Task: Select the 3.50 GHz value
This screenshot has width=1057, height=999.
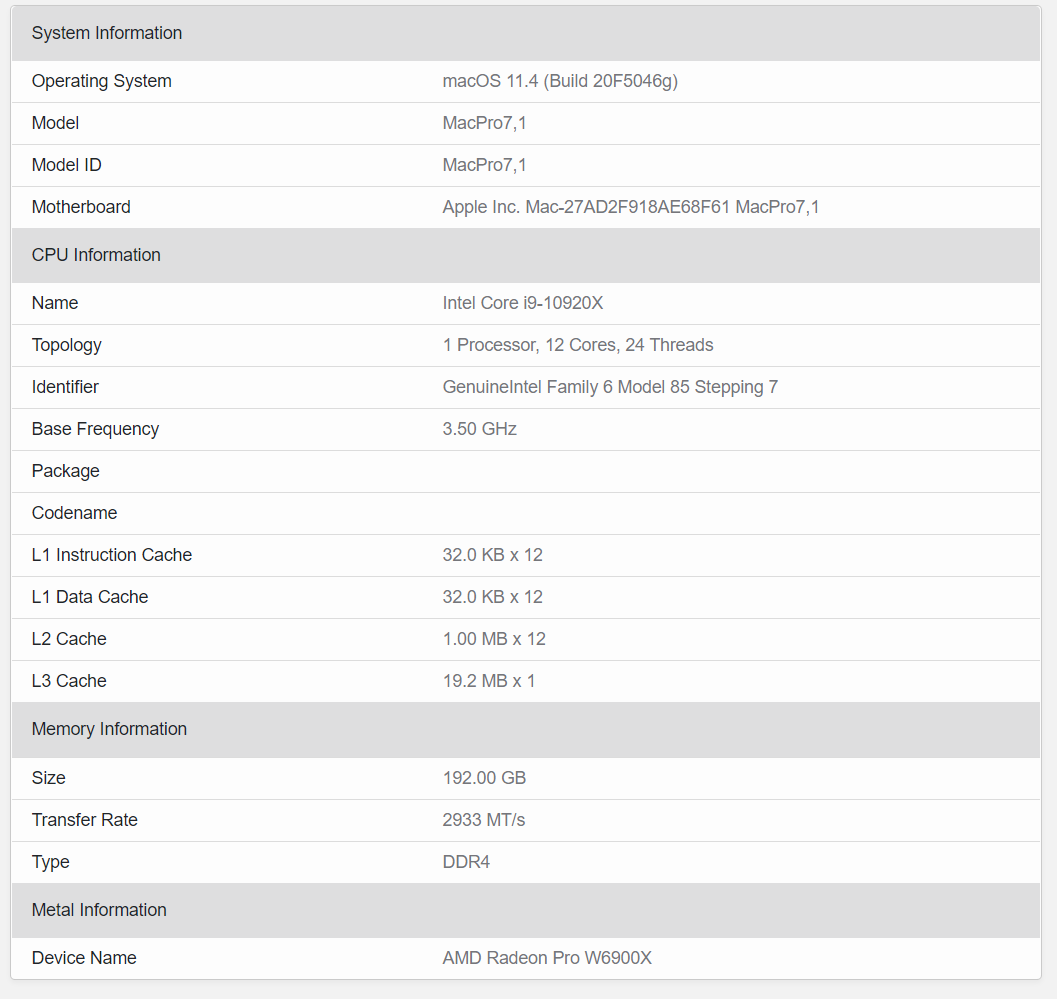Action: point(479,429)
